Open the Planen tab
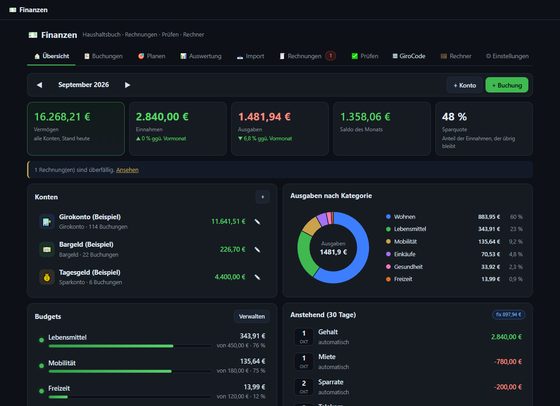The image size is (560, 406). (151, 56)
